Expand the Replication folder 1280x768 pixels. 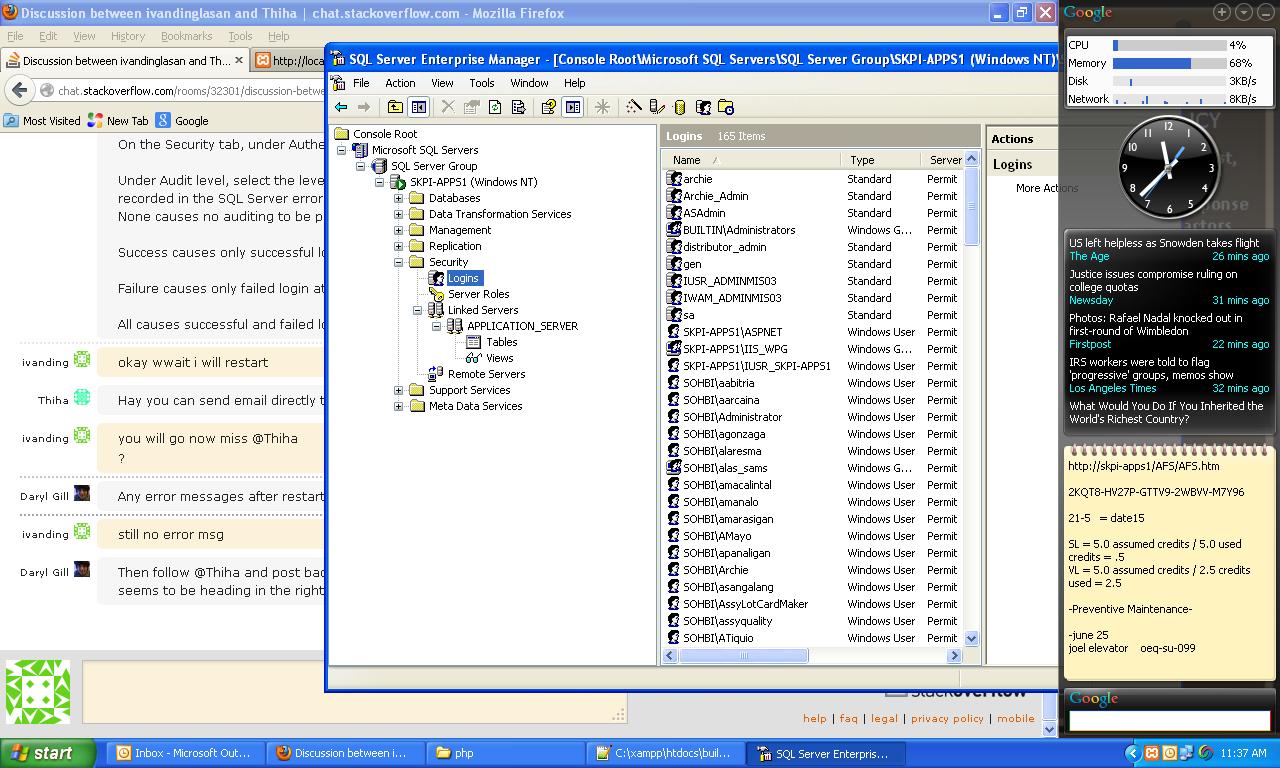pyautogui.click(x=398, y=246)
